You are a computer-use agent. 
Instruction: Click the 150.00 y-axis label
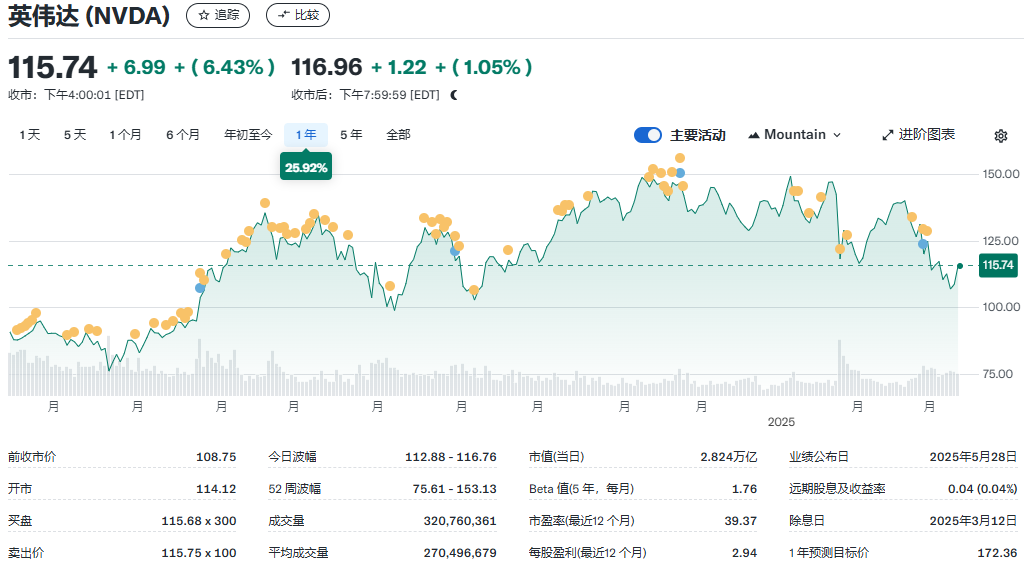tap(1001, 174)
